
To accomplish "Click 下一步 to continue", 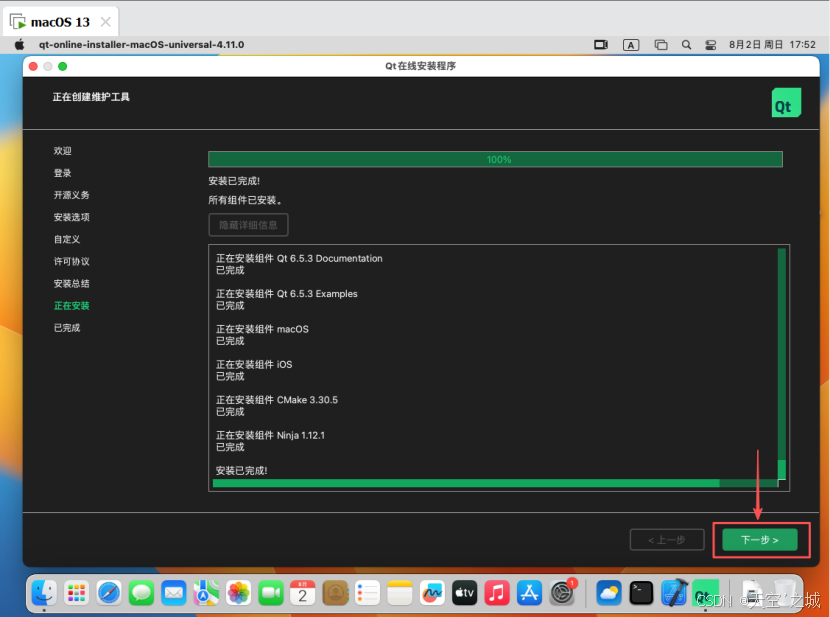I will click(760, 540).
